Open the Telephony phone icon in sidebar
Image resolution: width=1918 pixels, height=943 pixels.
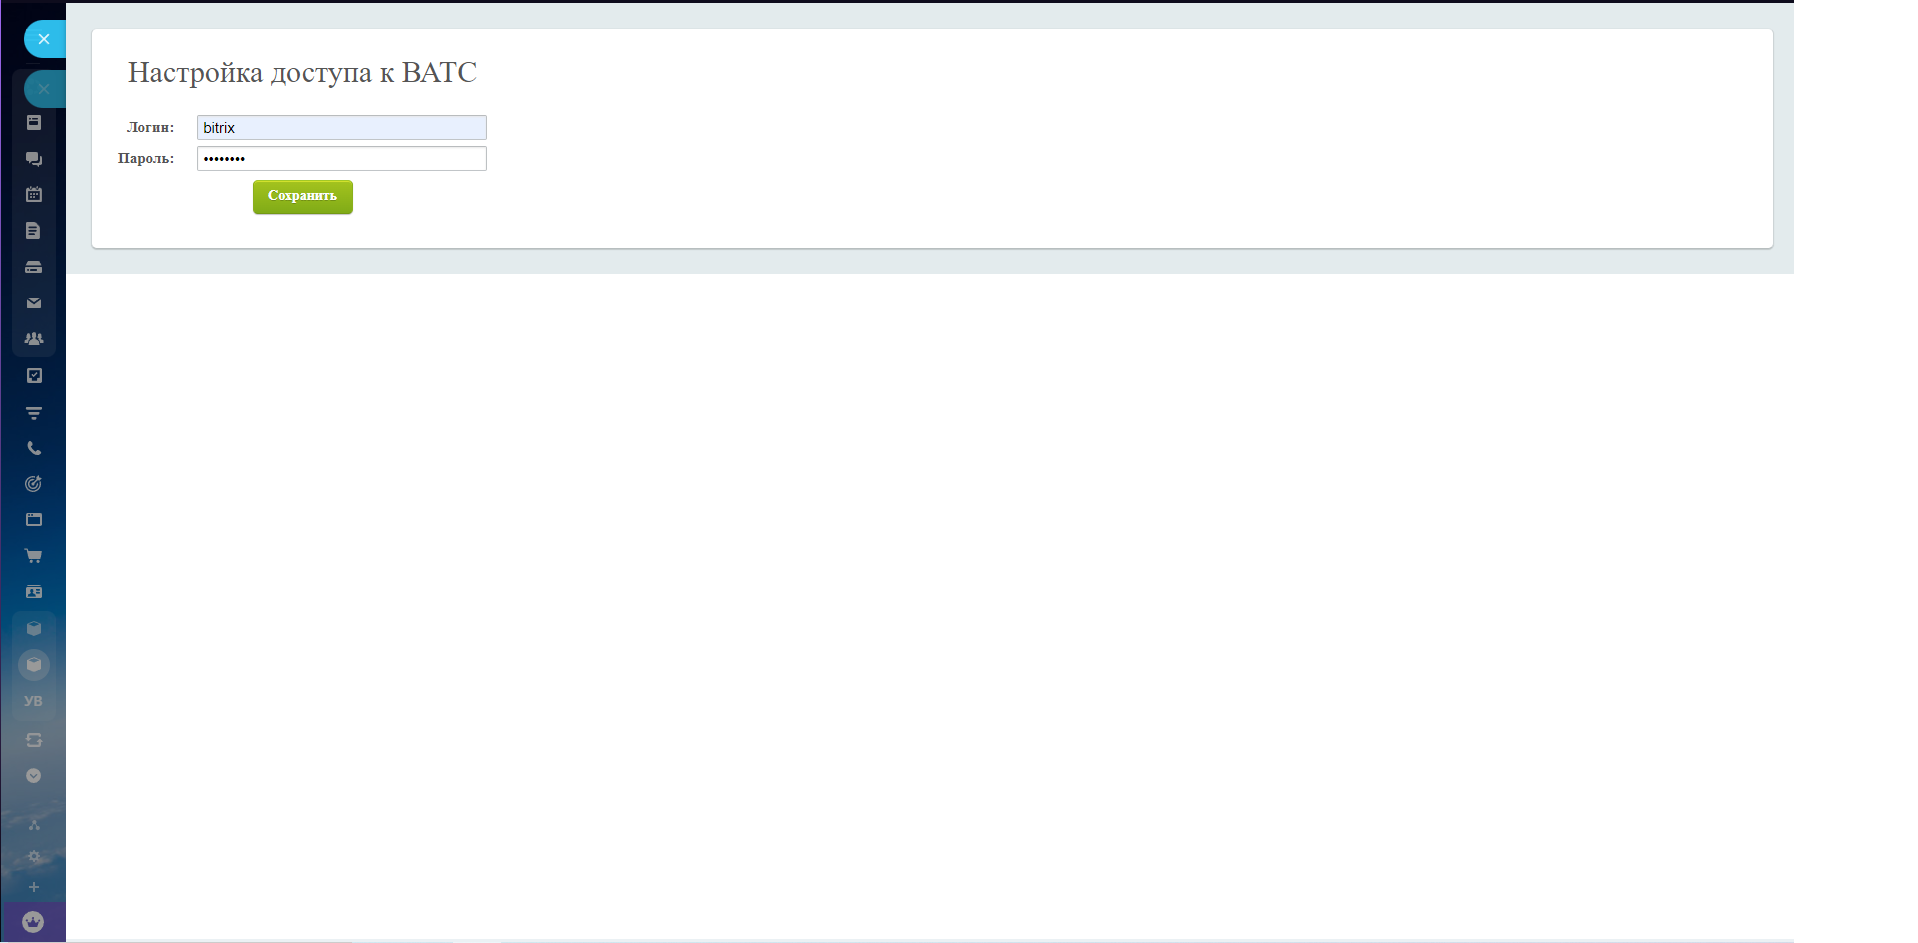(x=34, y=449)
